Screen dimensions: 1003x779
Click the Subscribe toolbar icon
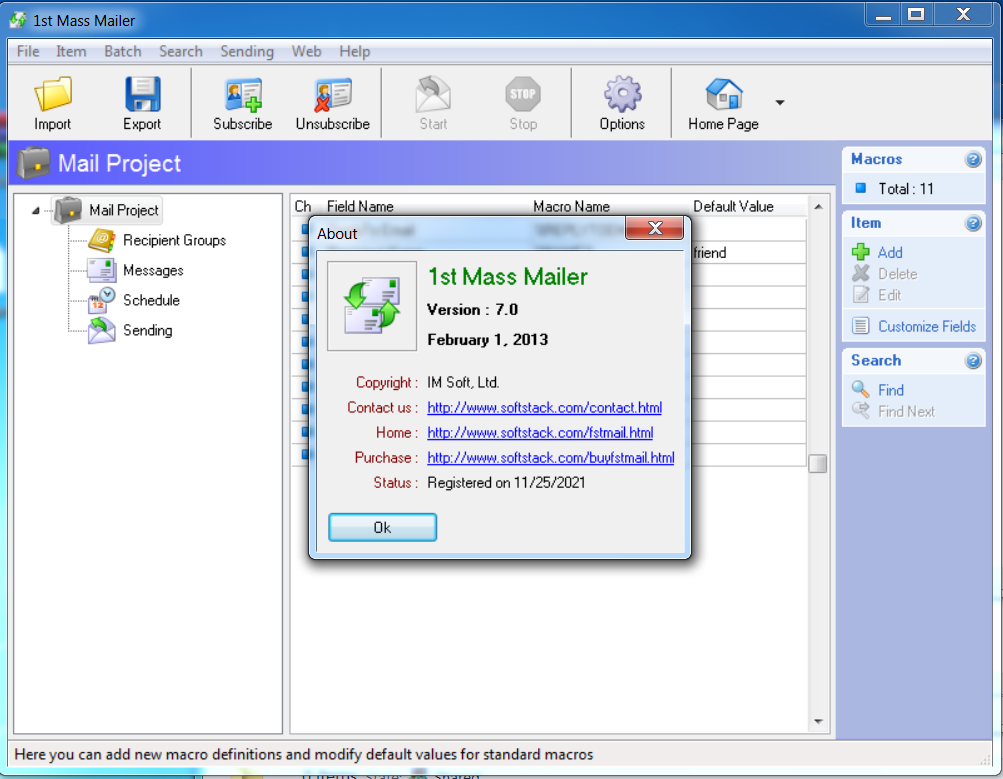pyautogui.click(x=243, y=95)
